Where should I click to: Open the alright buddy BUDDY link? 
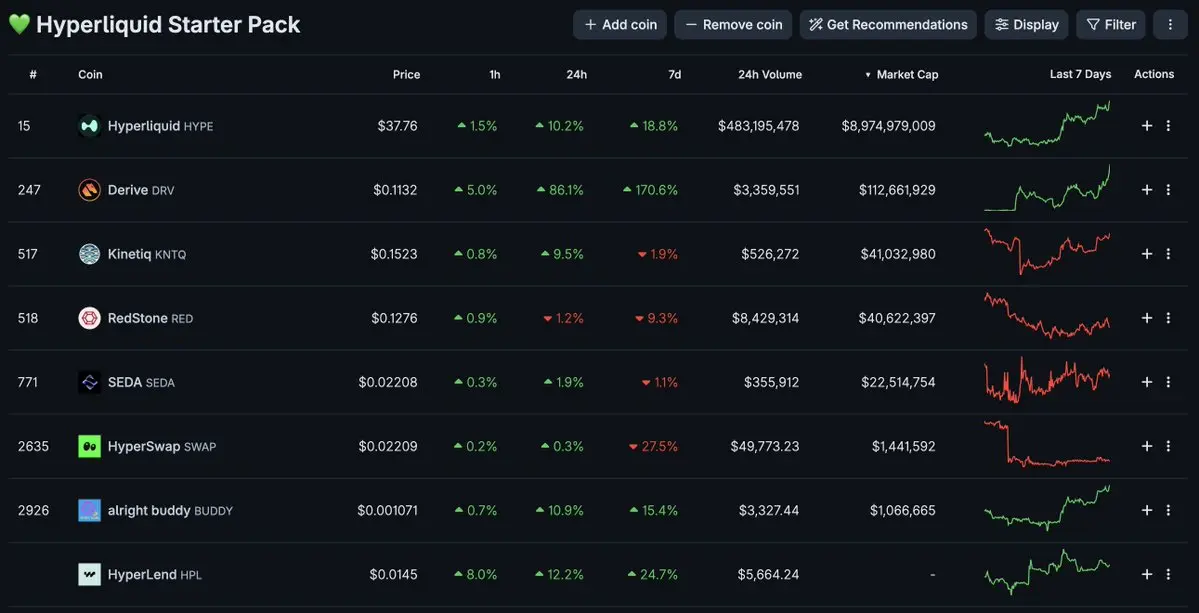click(x=171, y=511)
